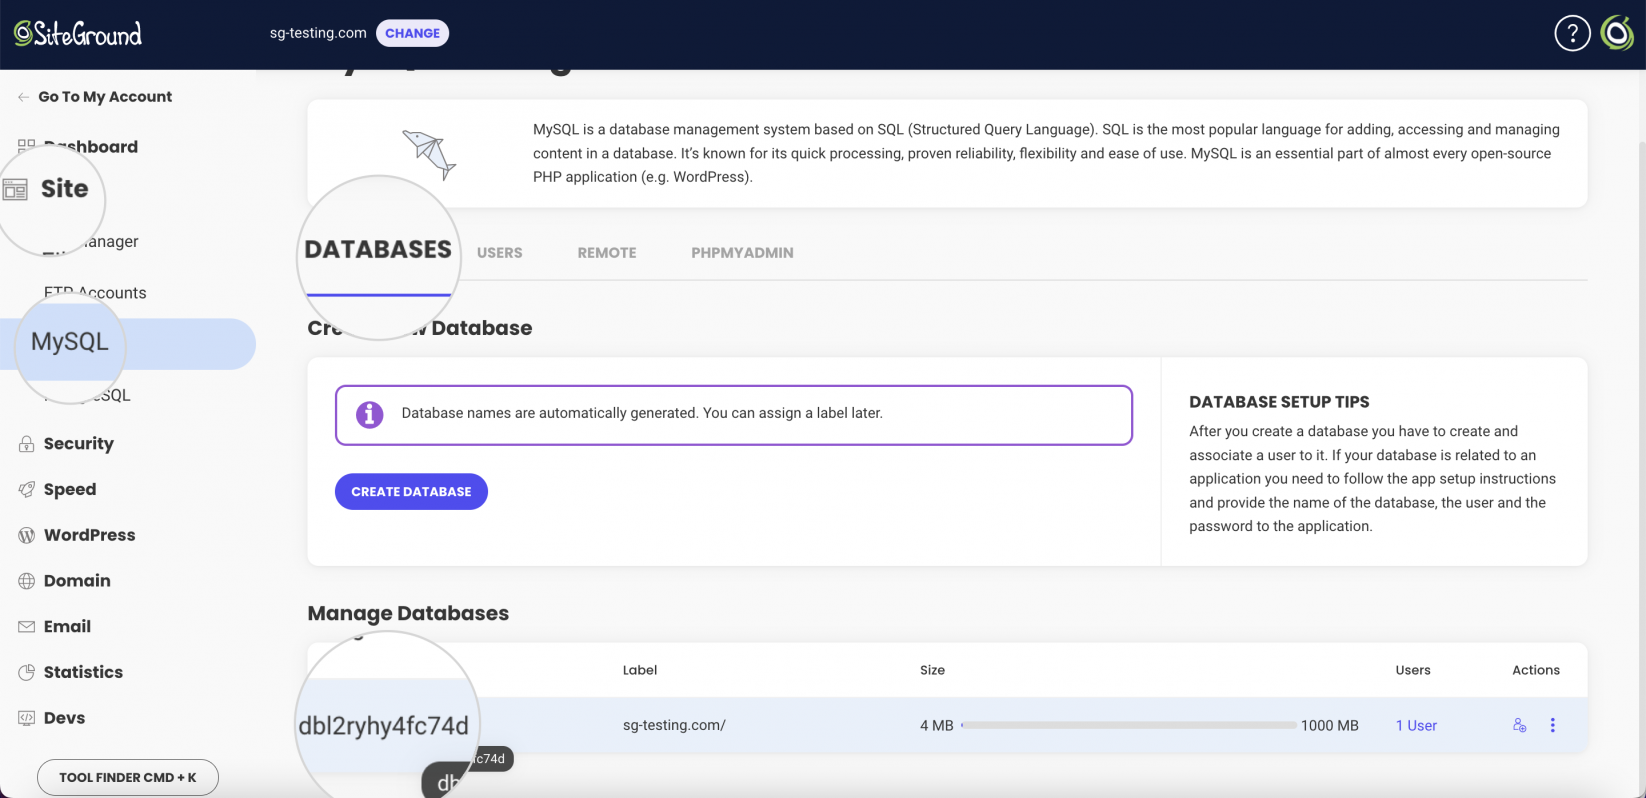1646x798 pixels.
Task: Open the manage users icon for dbl2ryhy4fc74d
Action: click(1519, 726)
